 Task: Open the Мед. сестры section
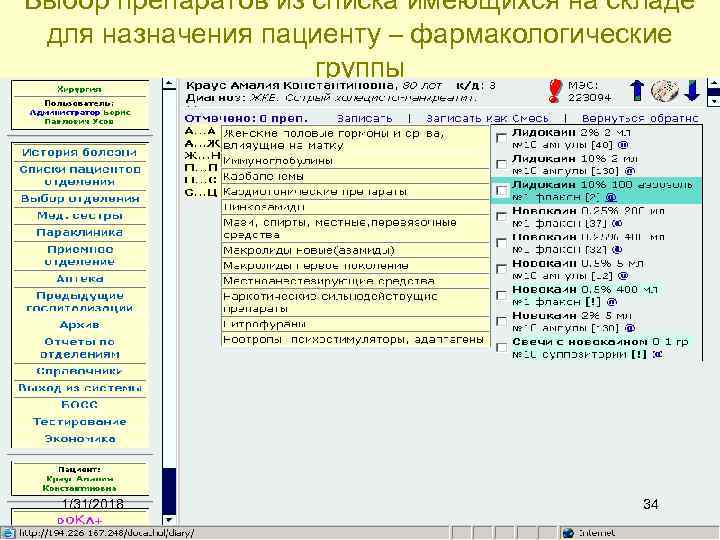(x=79, y=215)
